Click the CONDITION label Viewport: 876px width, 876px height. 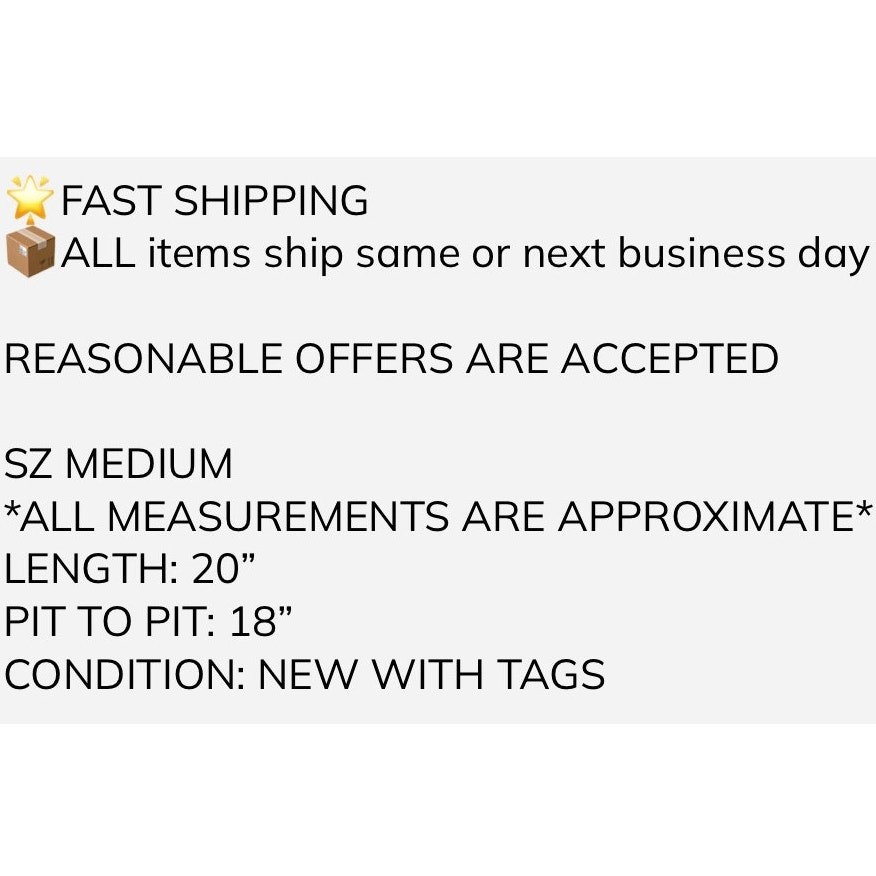click(124, 675)
